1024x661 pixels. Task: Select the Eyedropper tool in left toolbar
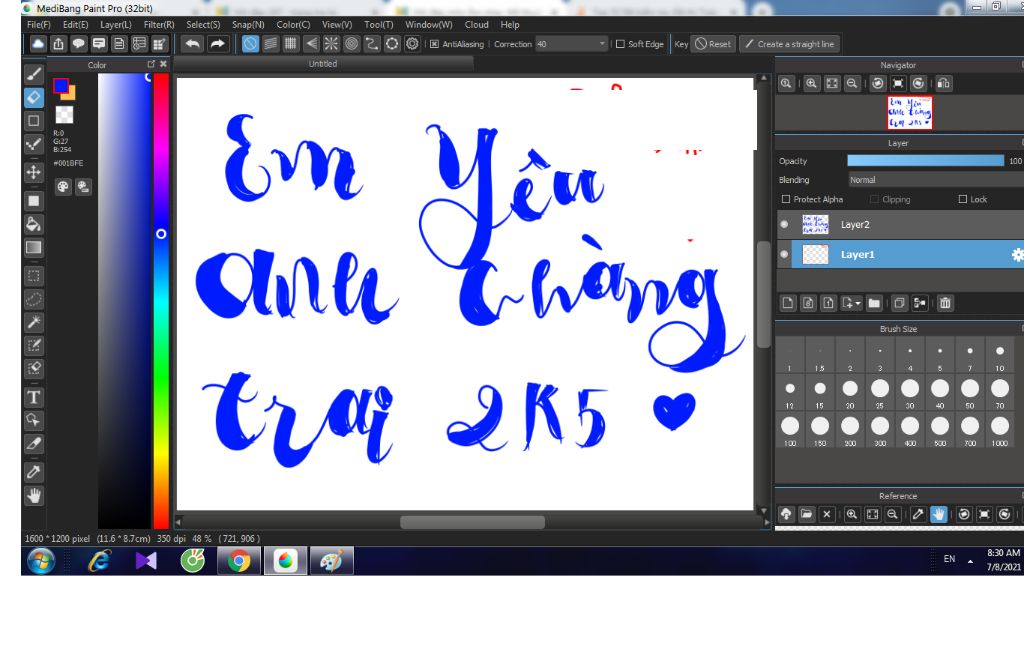click(34, 472)
